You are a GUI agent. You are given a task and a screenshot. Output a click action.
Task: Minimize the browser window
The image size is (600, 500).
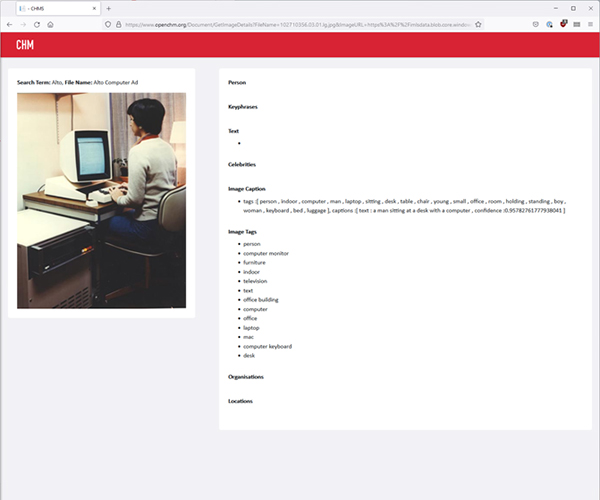point(556,8)
